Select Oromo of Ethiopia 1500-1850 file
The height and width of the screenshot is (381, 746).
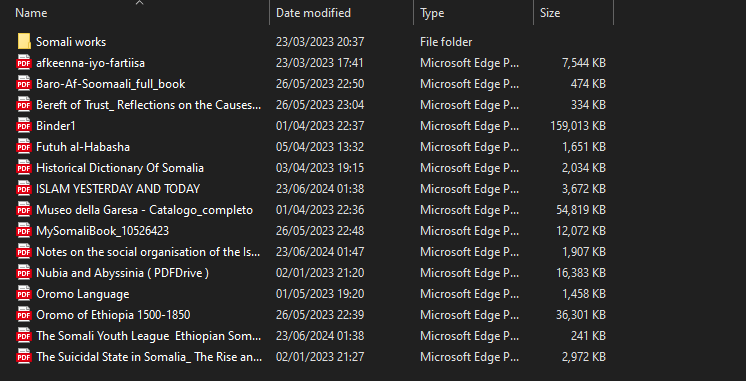pos(113,314)
